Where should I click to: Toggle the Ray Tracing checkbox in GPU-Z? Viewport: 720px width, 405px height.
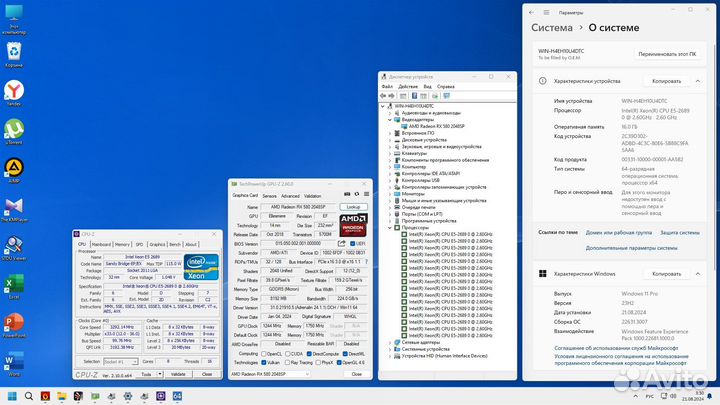pos(287,362)
